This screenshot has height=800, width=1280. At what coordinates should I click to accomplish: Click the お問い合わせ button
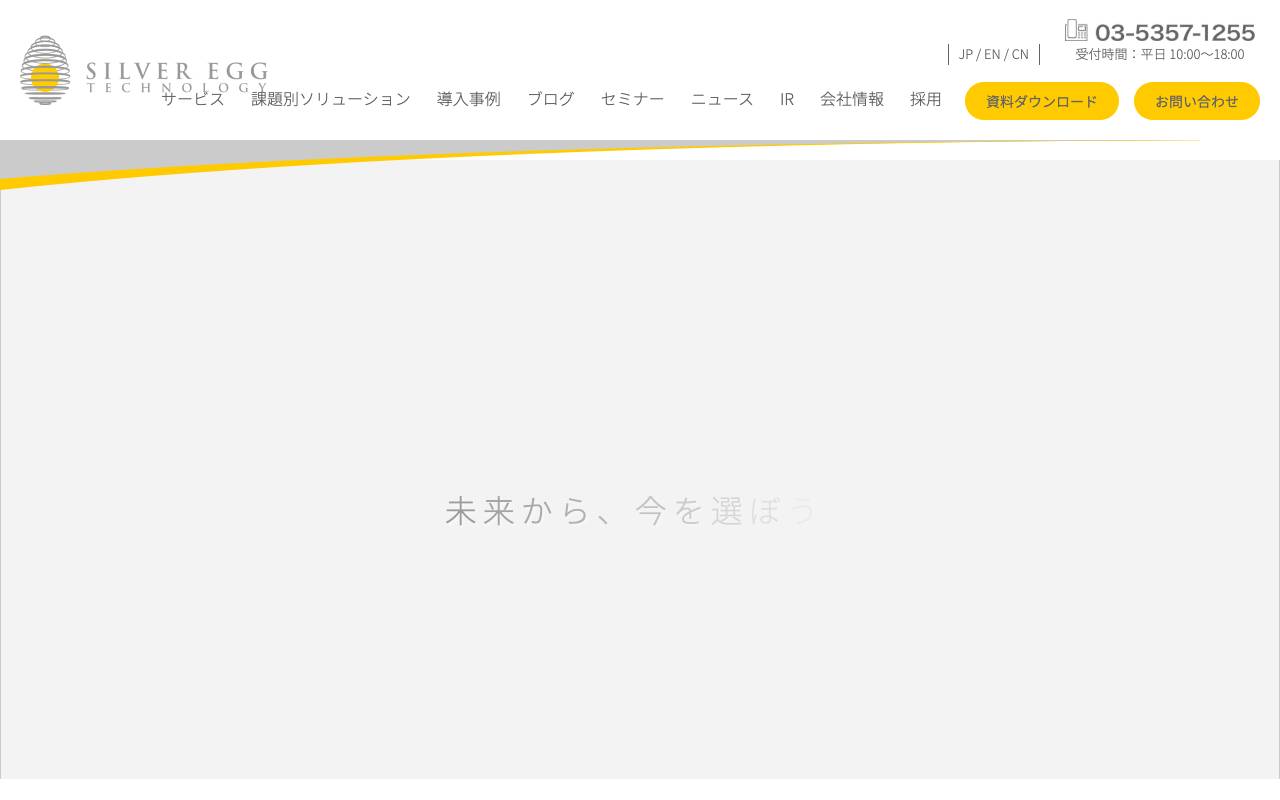point(1196,101)
